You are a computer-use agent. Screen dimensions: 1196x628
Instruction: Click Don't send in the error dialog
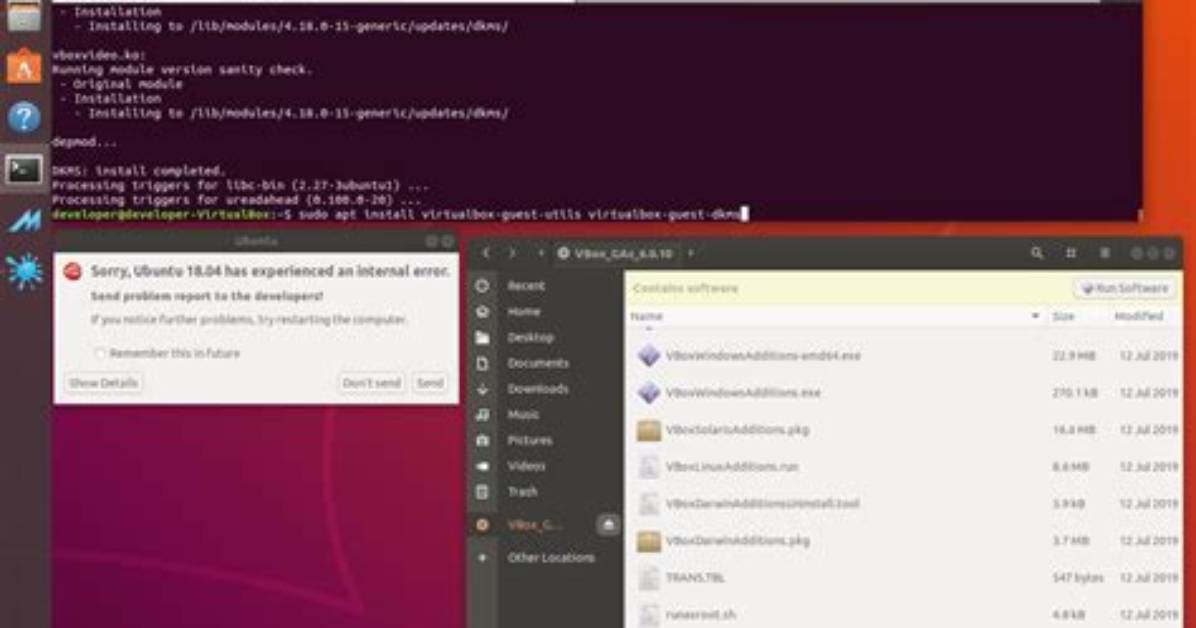371,383
